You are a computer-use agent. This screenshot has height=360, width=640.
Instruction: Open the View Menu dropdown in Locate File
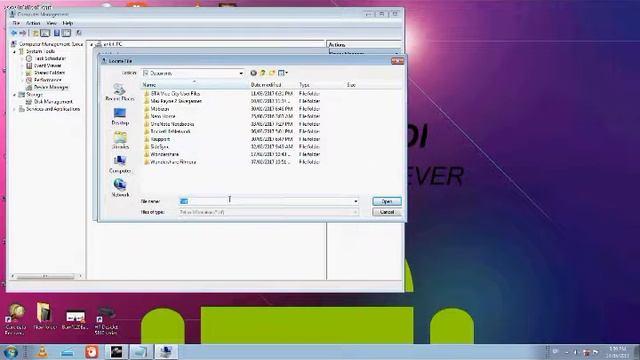(283, 73)
